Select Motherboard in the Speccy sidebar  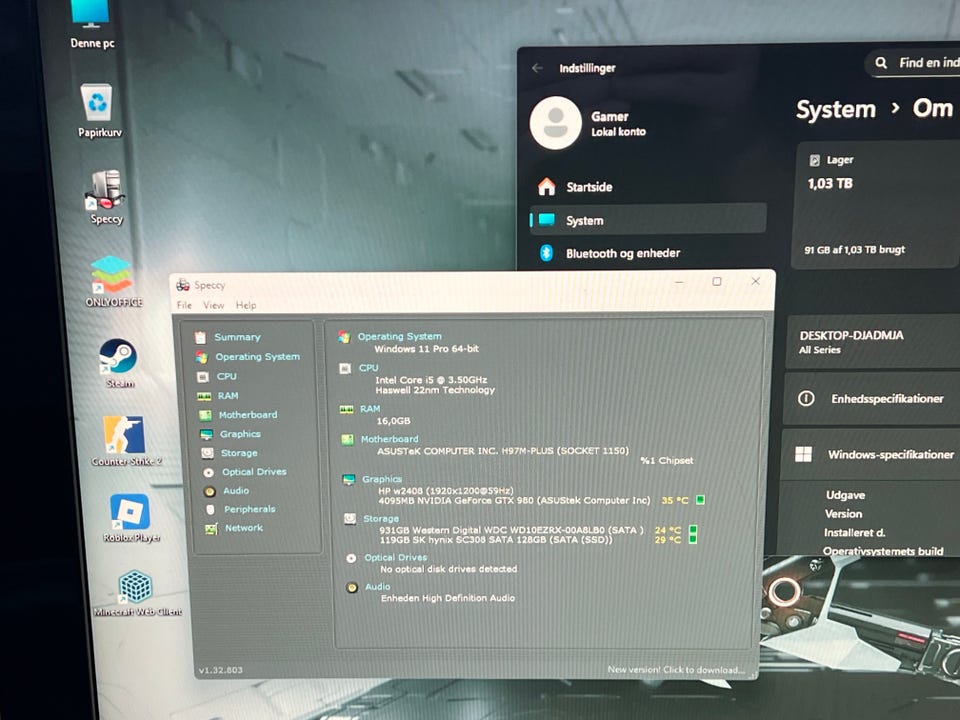[x=247, y=414]
